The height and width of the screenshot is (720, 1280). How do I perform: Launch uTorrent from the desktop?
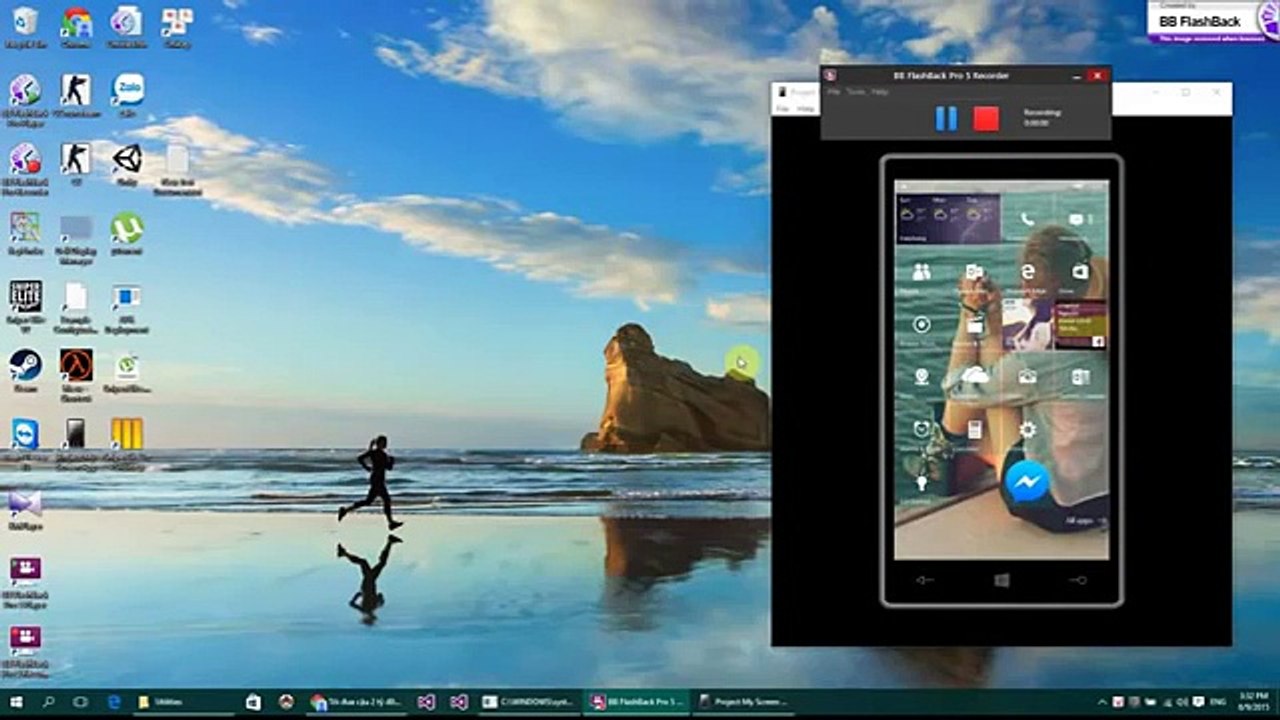(x=127, y=233)
